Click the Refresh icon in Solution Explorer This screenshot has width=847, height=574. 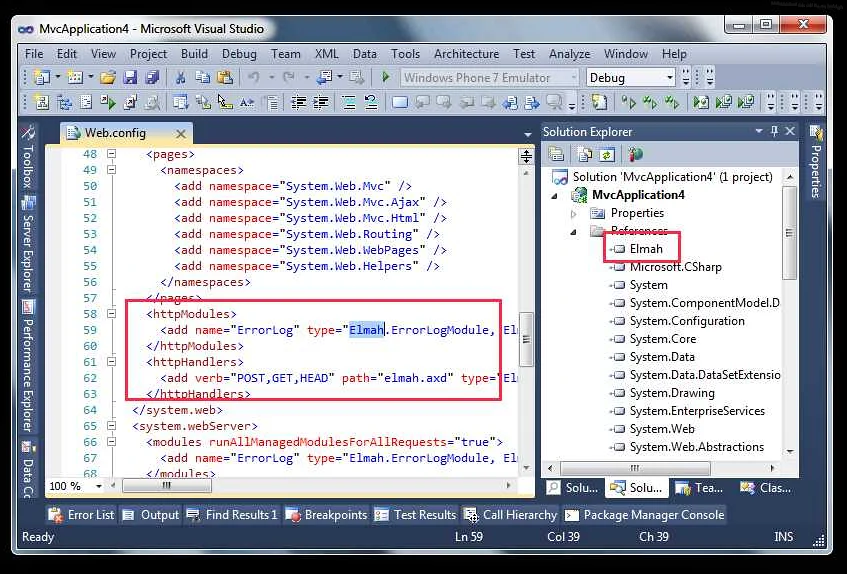pos(607,155)
